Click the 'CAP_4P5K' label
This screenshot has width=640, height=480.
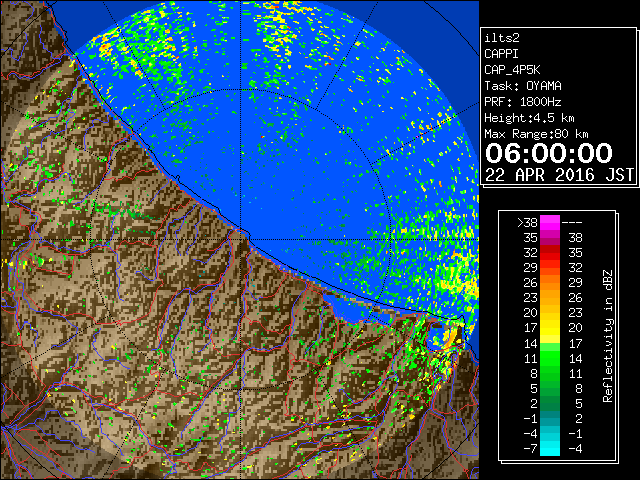512,70
